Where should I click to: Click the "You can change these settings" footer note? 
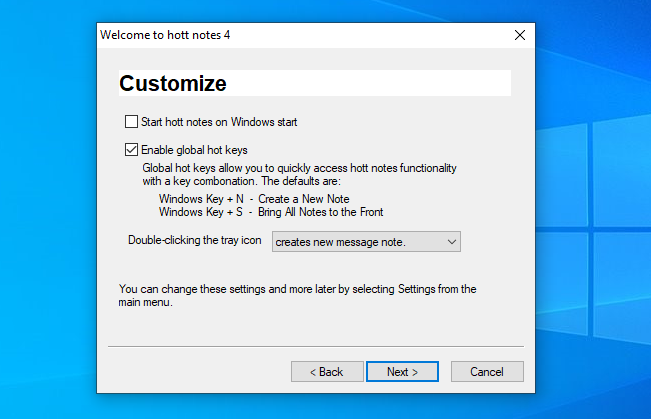point(297,296)
